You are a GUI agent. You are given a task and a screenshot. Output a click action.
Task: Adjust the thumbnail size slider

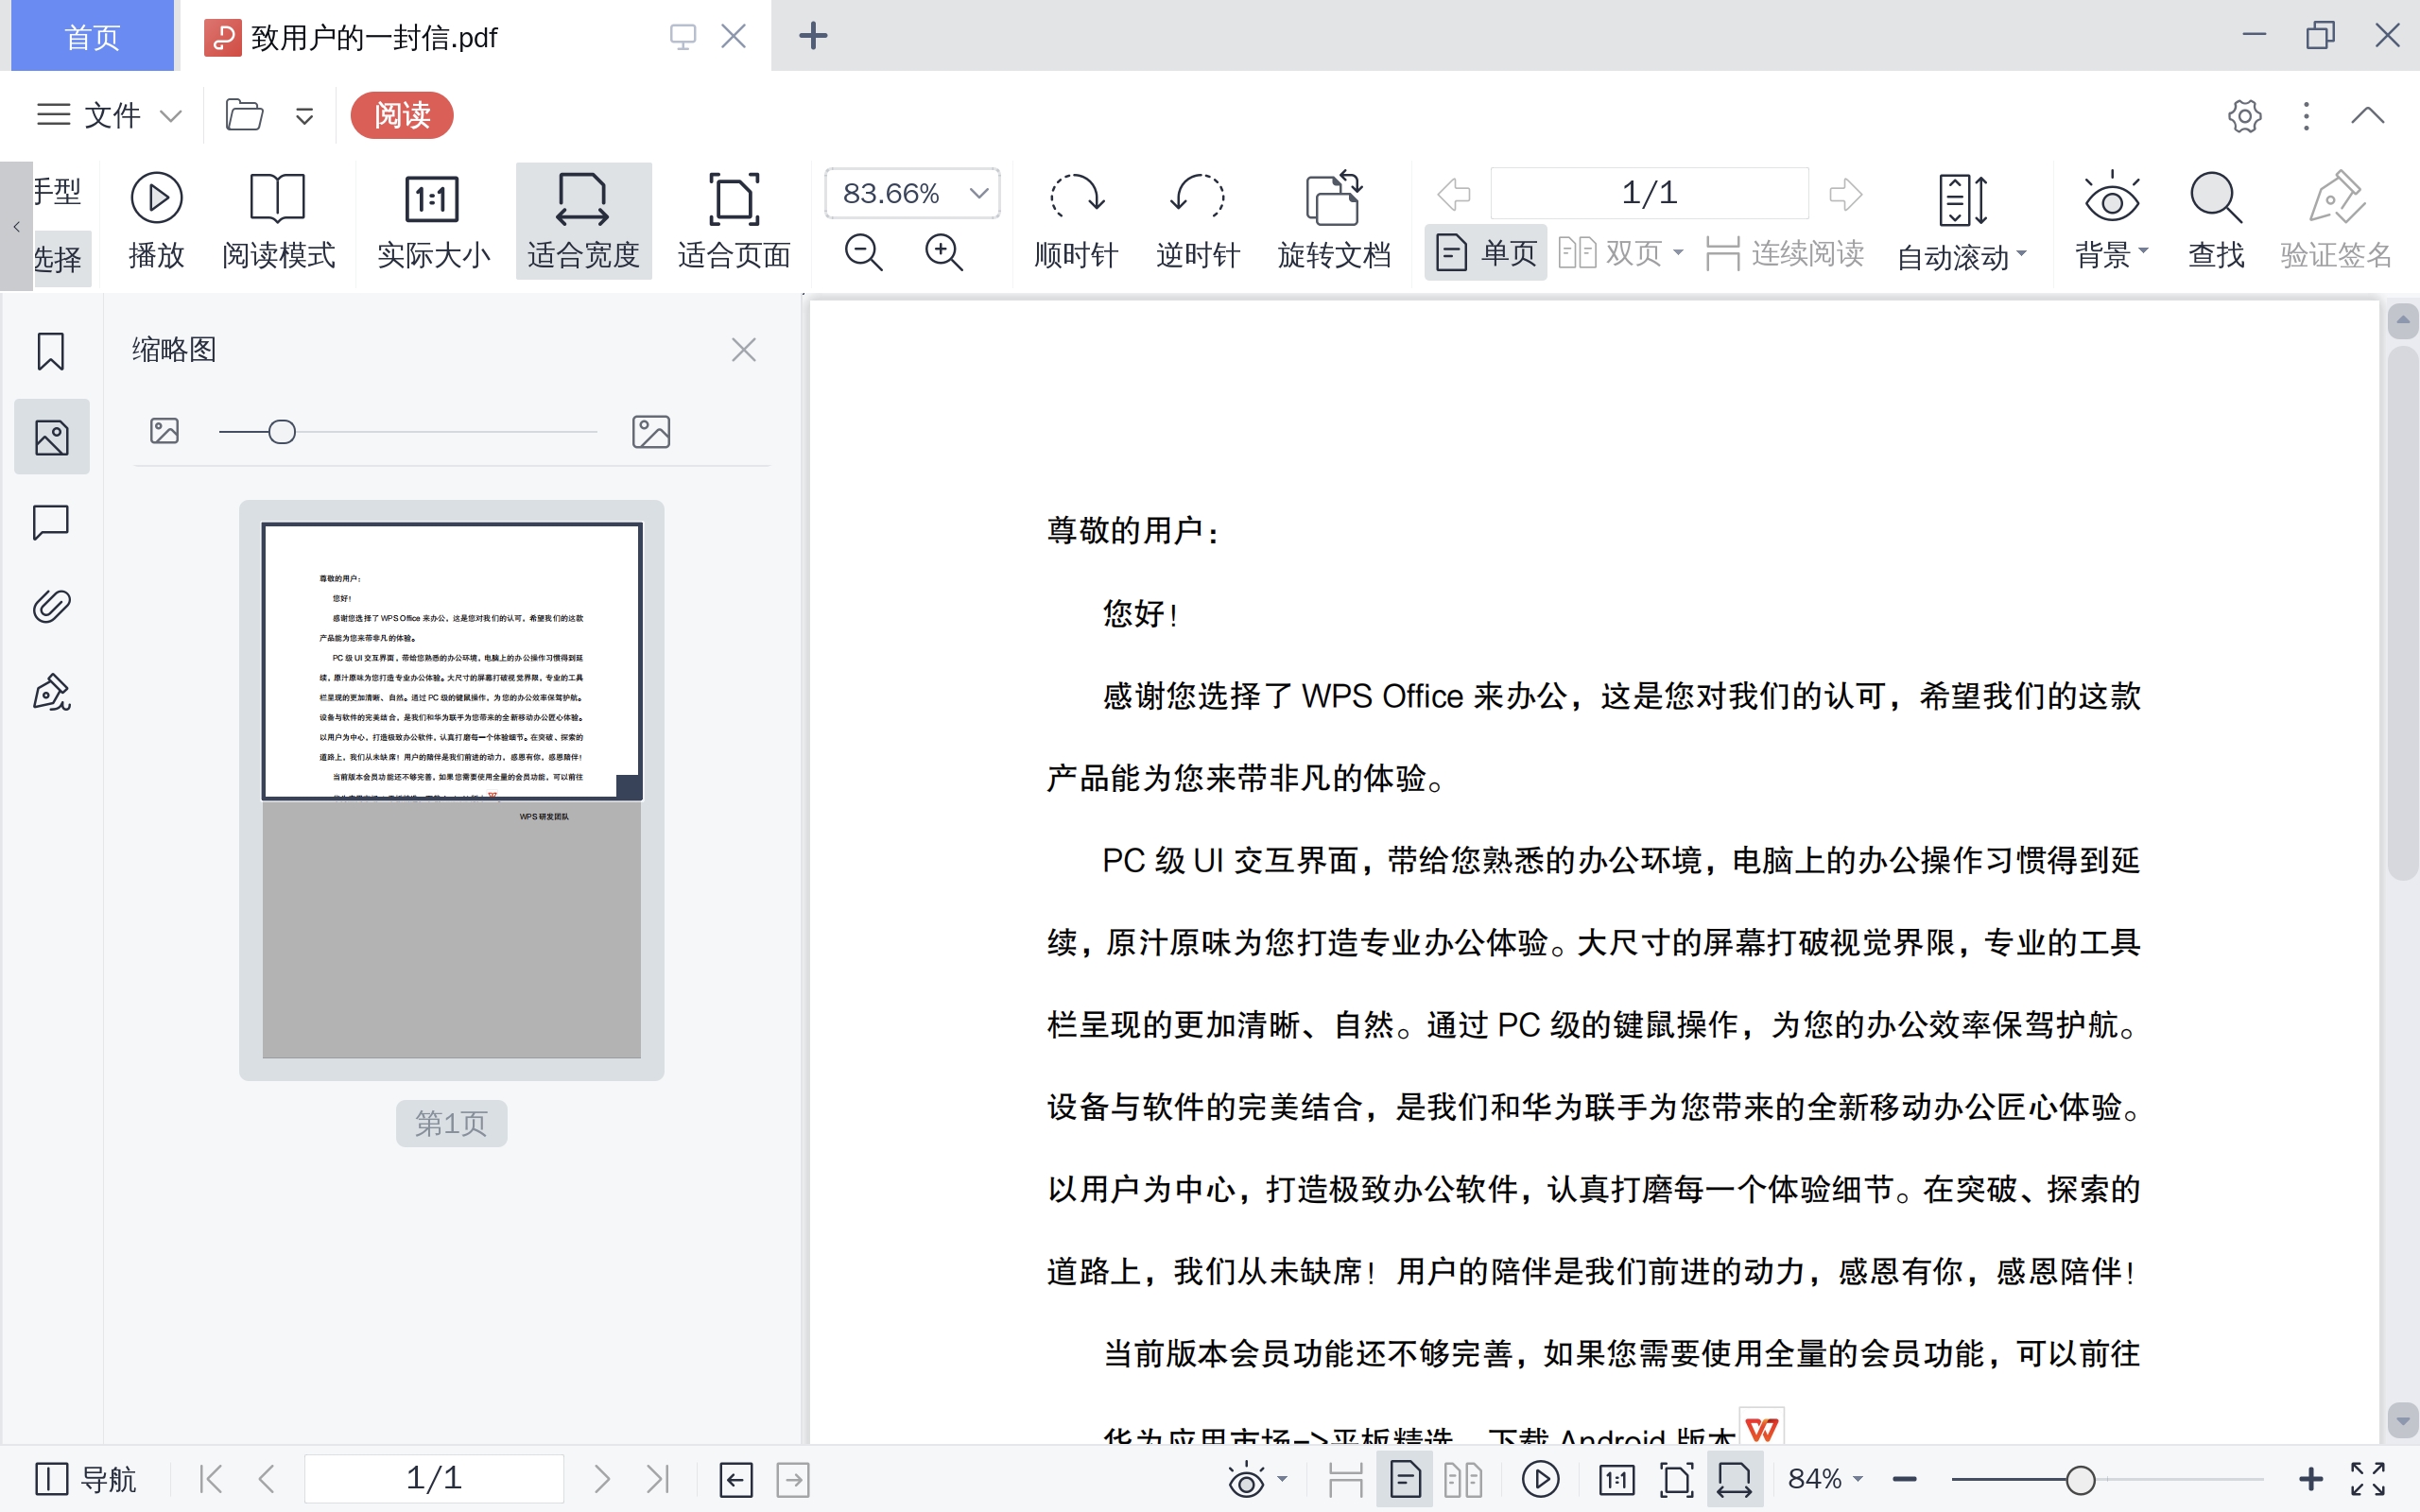(x=281, y=431)
